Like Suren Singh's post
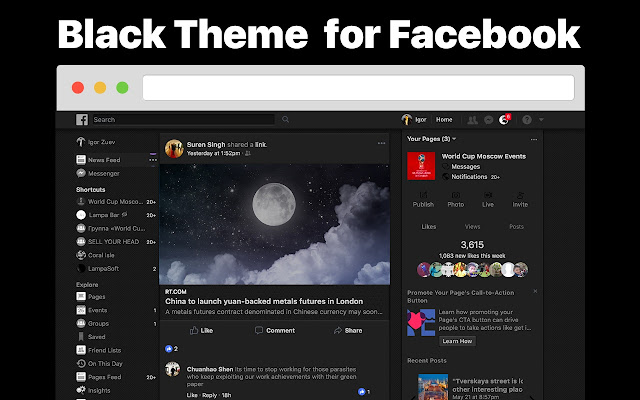 point(202,330)
